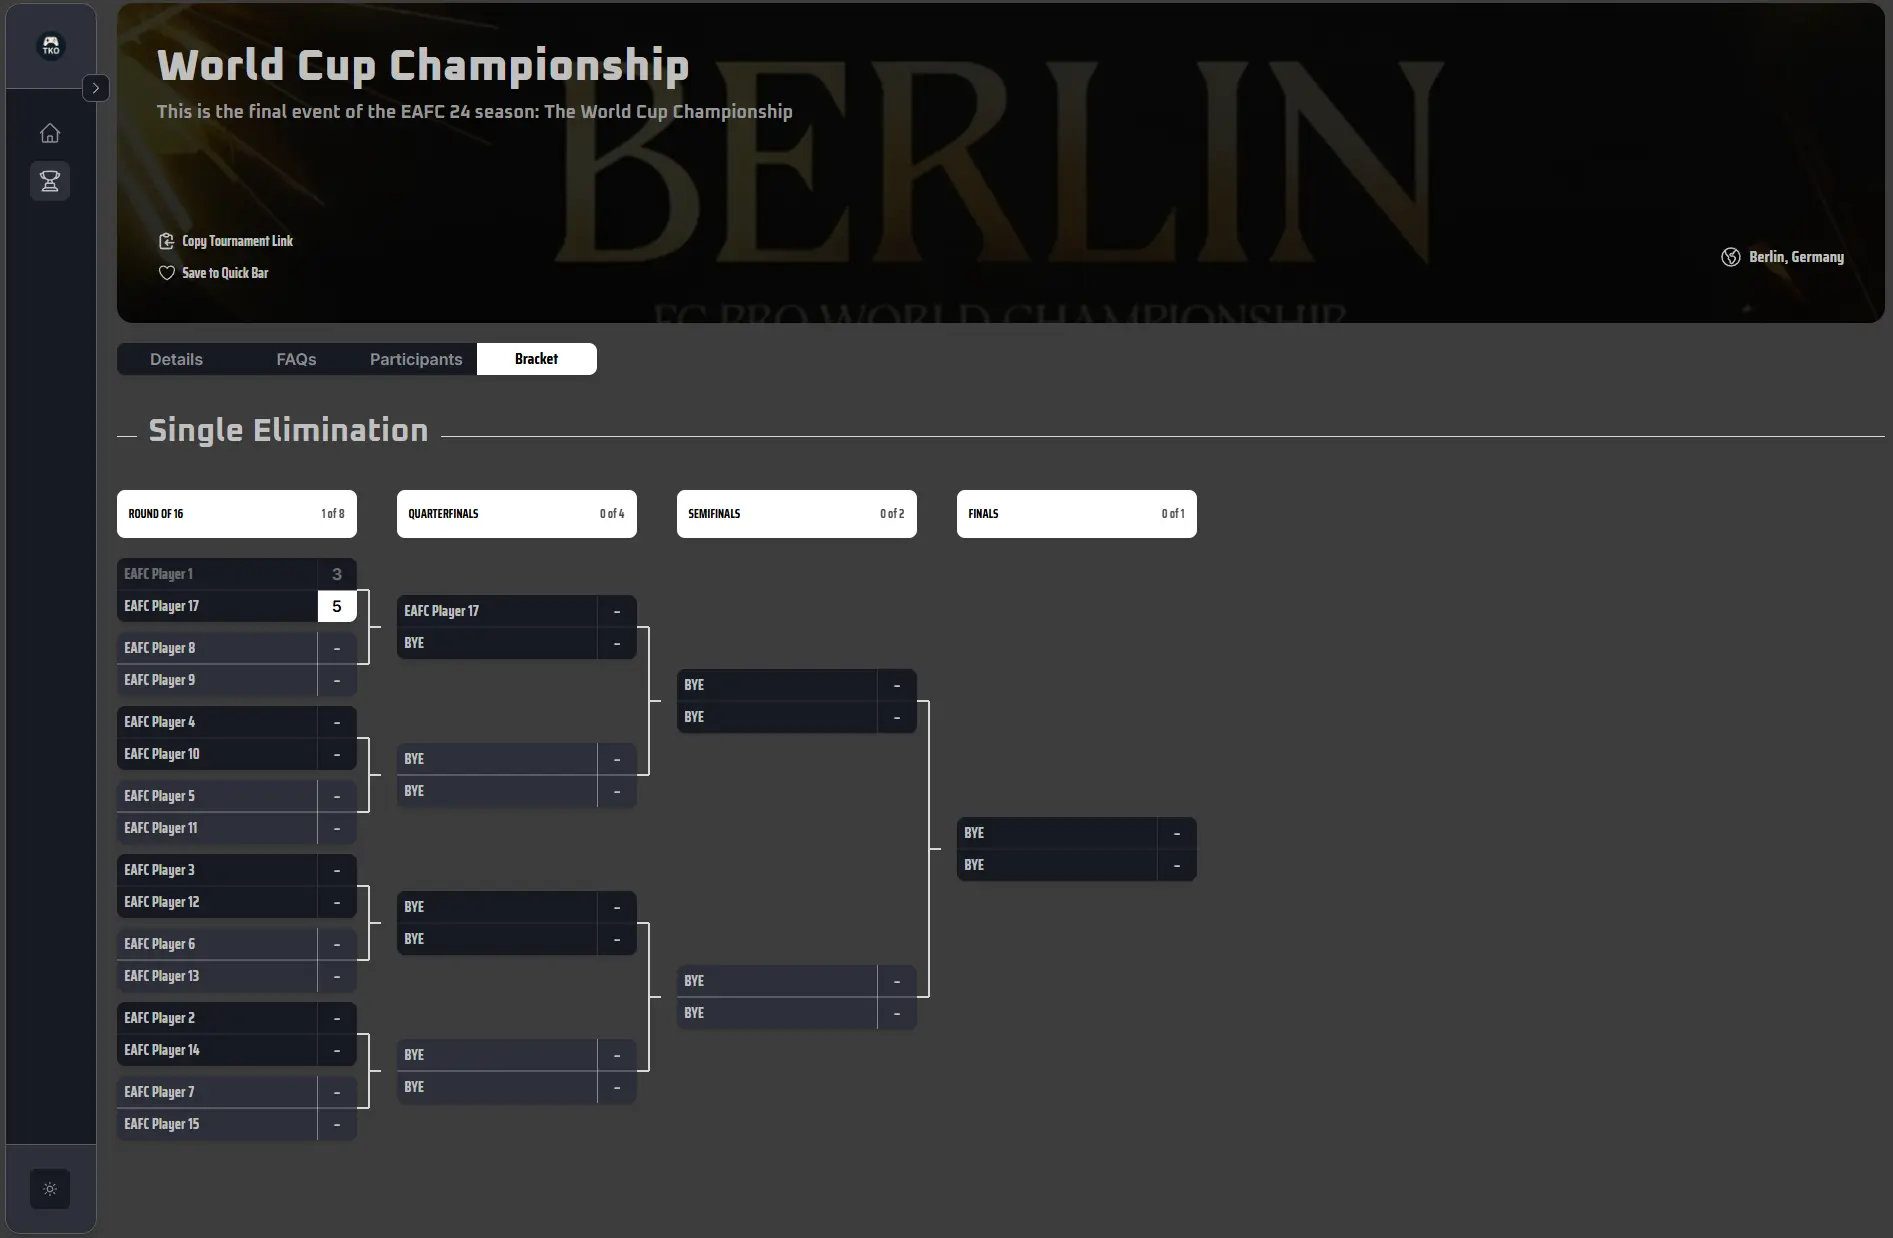Open the Home icon in the sidebar

[x=50, y=133]
